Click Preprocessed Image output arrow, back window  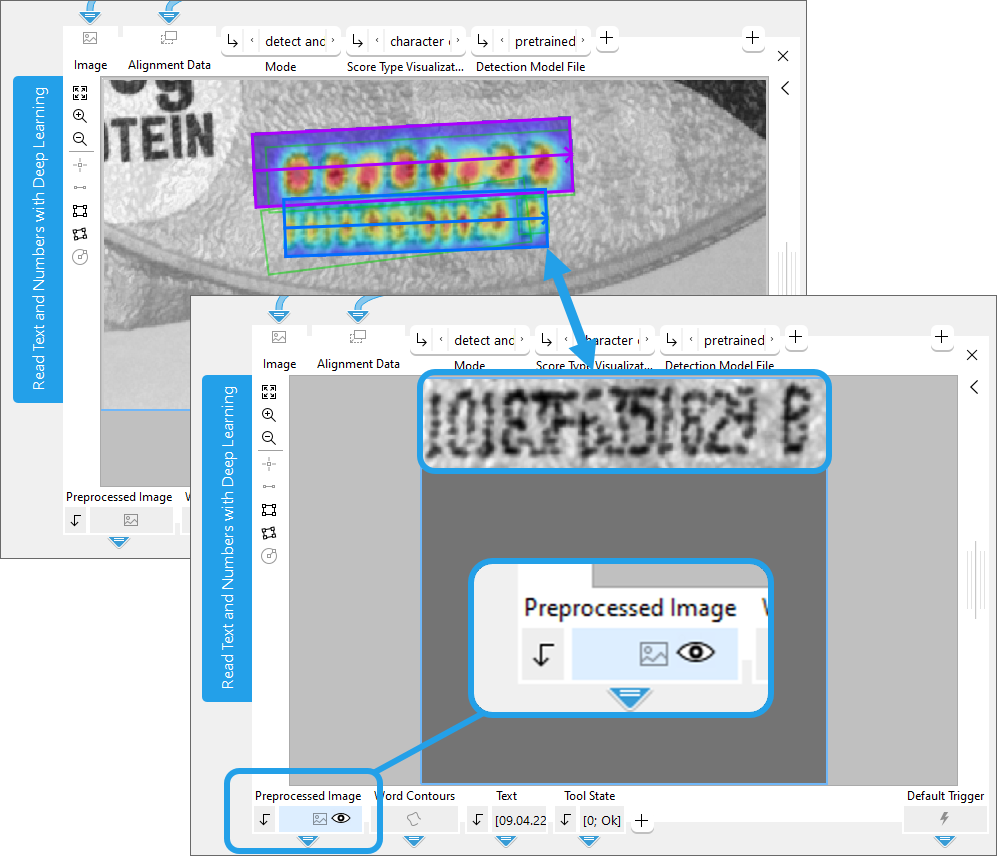tap(76, 520)
